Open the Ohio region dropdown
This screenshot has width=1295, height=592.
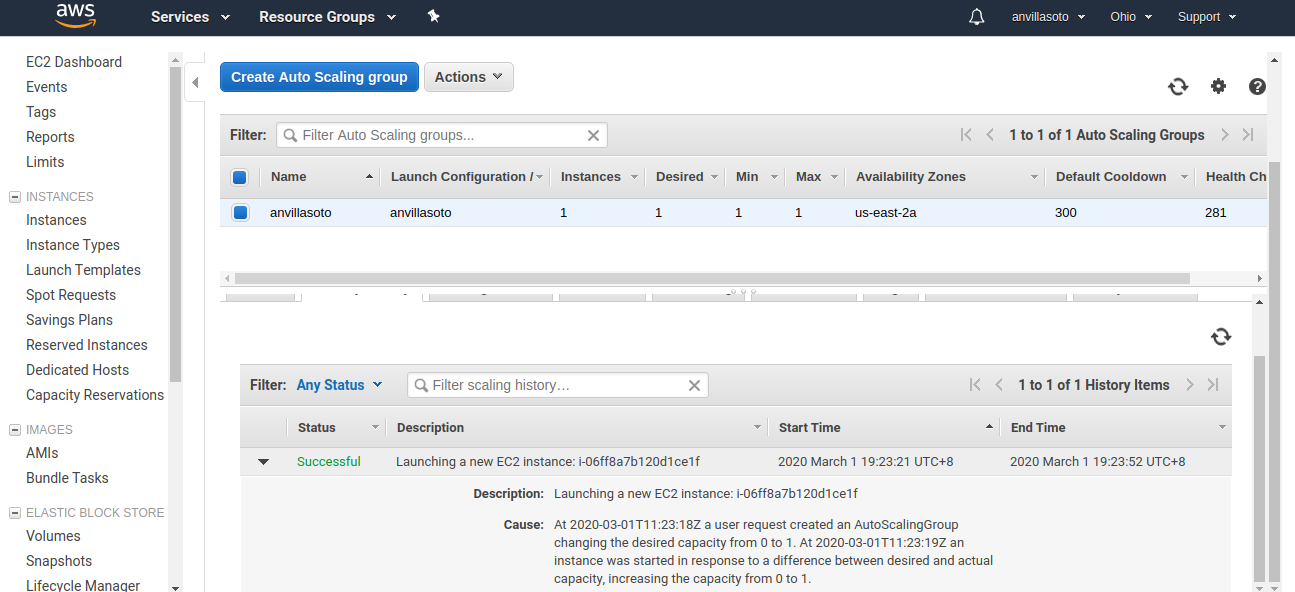(x=1131, y=17)
